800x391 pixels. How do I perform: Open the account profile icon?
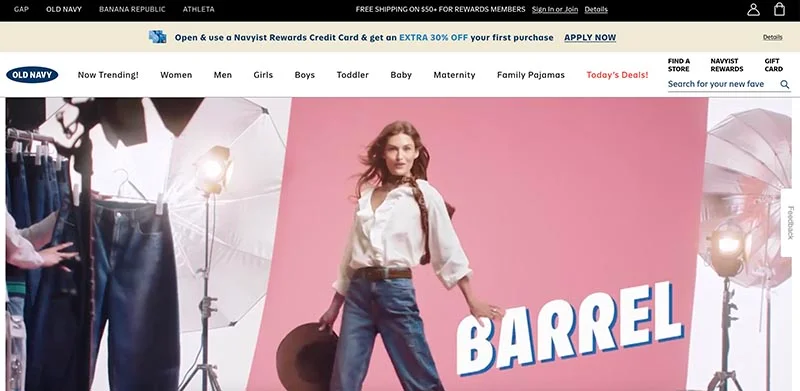click(x=753, y=10)
